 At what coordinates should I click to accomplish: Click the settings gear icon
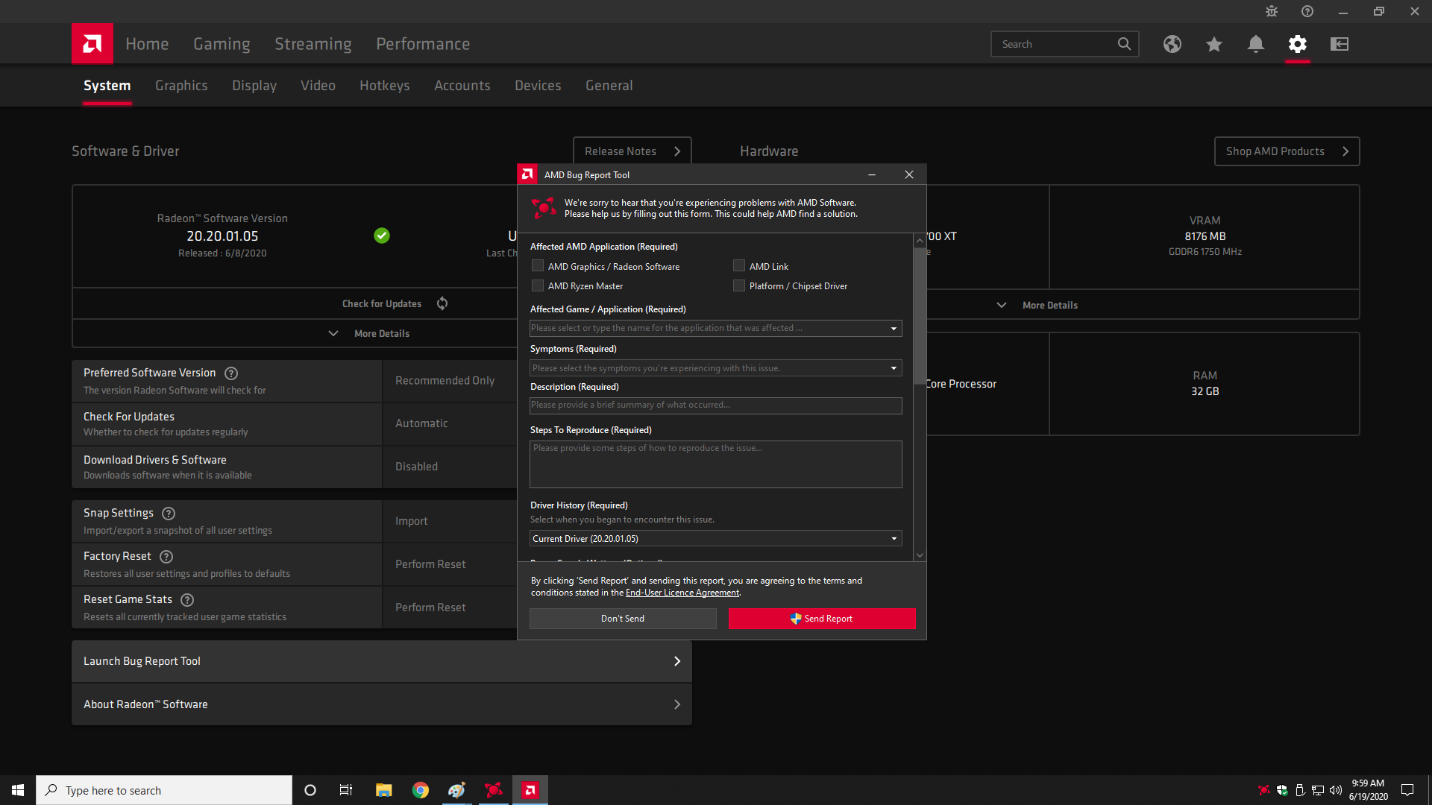point(1297,44)
